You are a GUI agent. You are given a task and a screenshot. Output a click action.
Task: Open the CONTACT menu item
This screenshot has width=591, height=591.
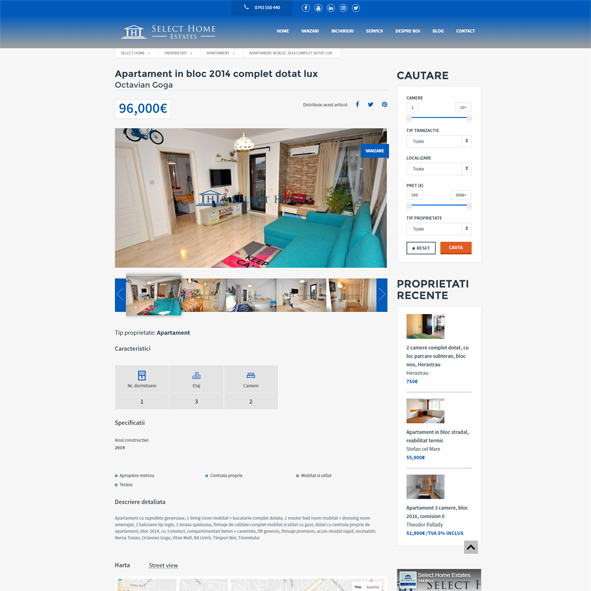pos(465,31)
